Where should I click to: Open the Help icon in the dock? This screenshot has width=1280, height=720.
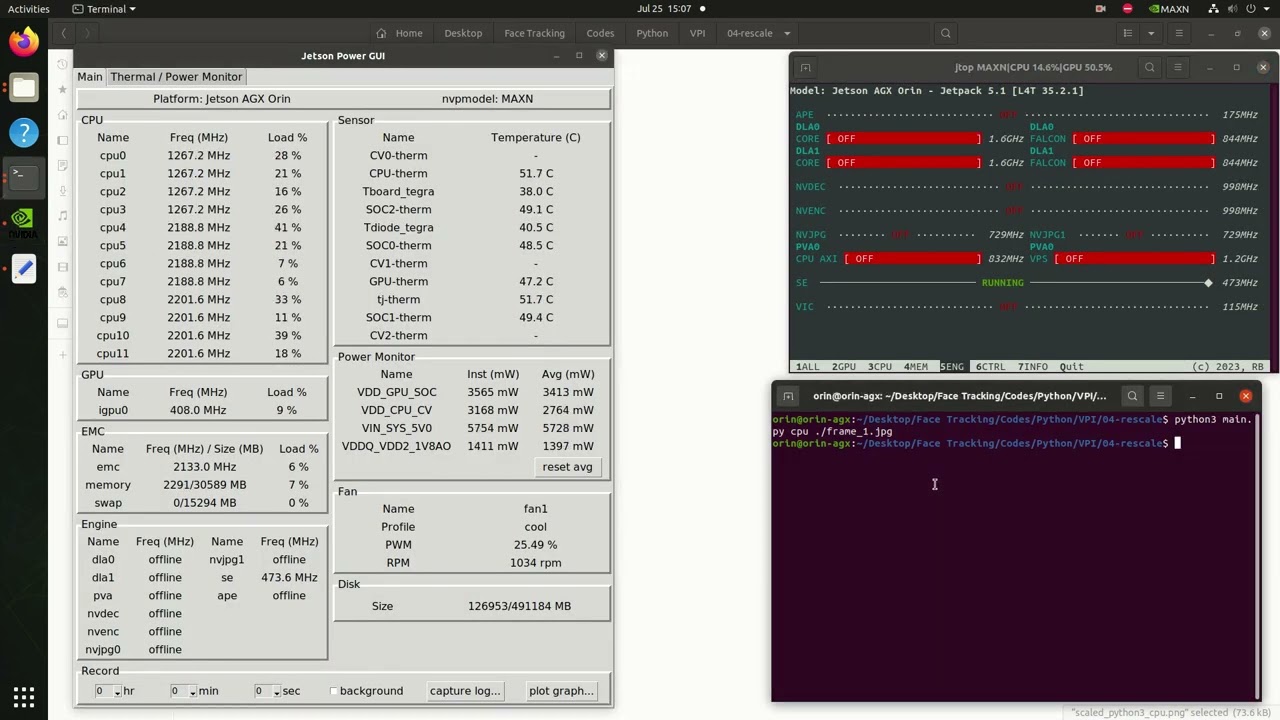(x=24, y=132)
